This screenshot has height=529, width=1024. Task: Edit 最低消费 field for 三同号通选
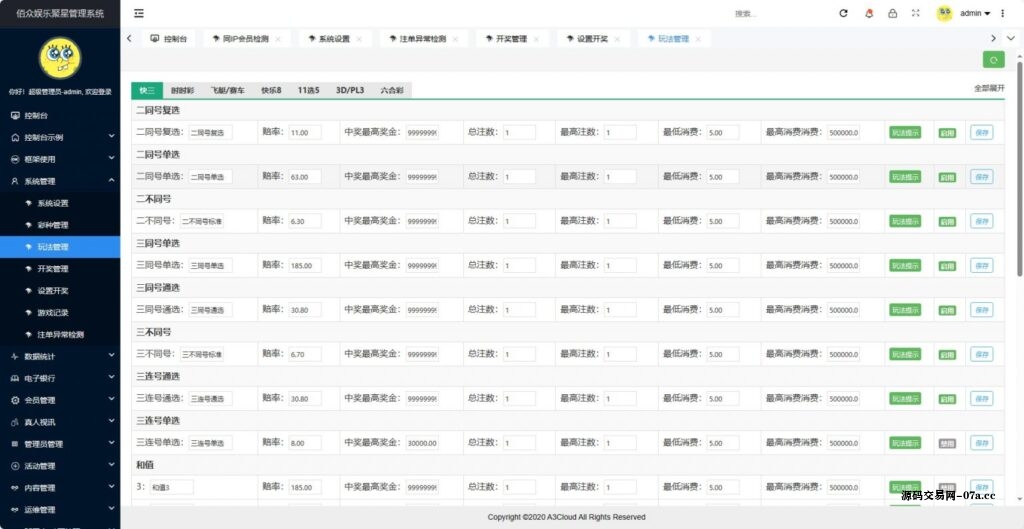[723, 310]
